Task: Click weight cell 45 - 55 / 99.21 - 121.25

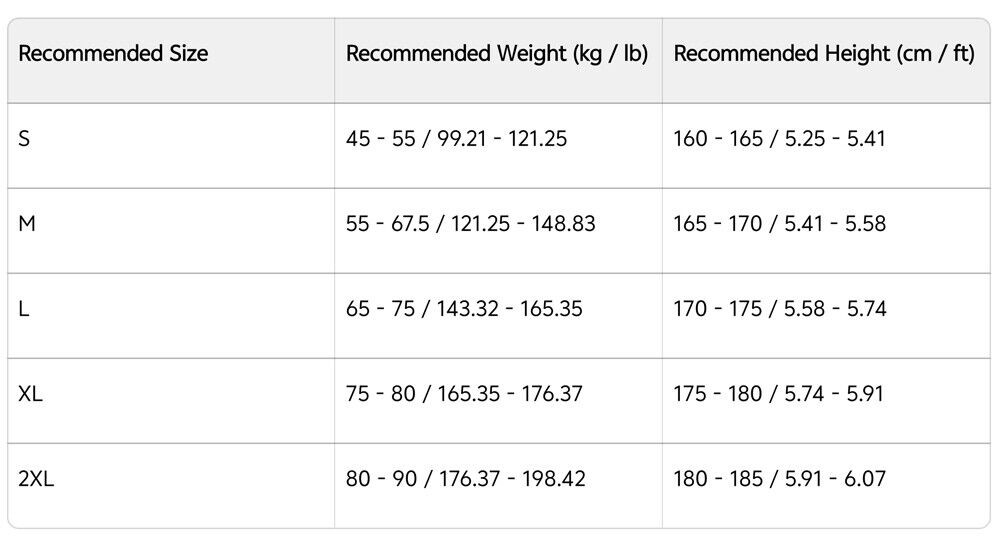Action: 456,139
